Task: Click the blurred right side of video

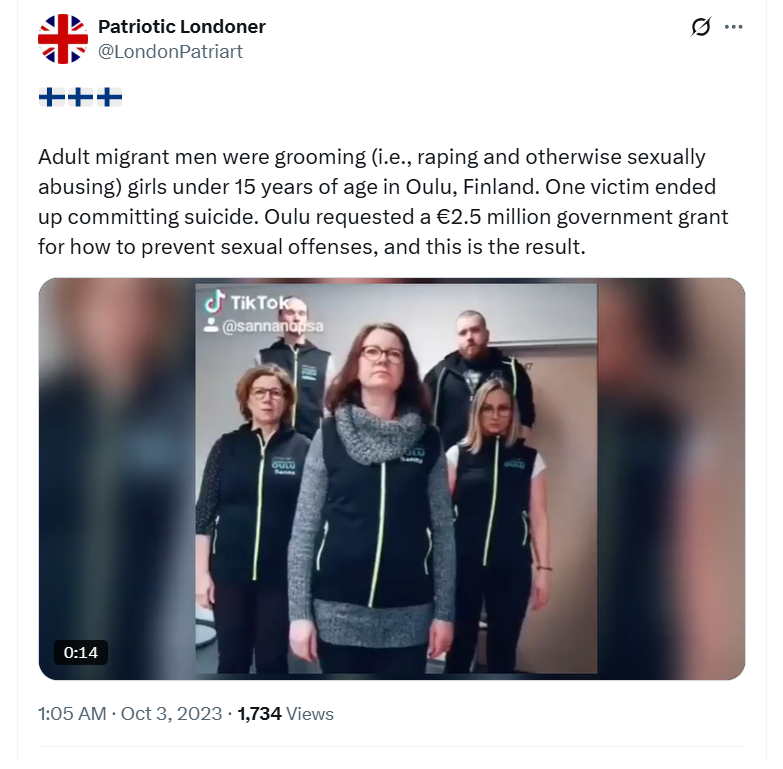Action: tap(671, 479)
